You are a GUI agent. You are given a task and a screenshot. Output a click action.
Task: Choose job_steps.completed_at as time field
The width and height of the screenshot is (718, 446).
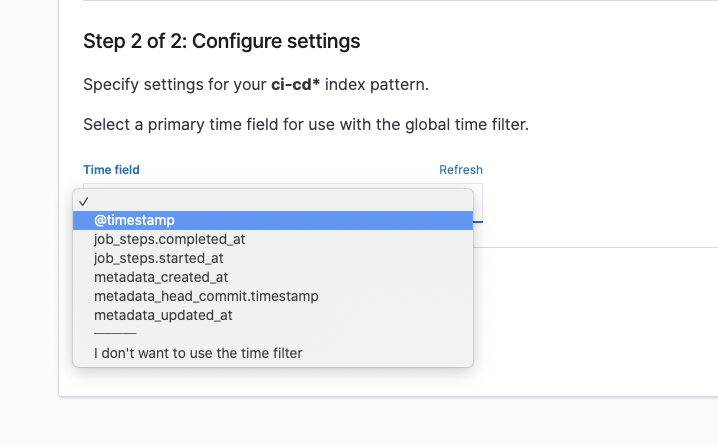(169, 240)
